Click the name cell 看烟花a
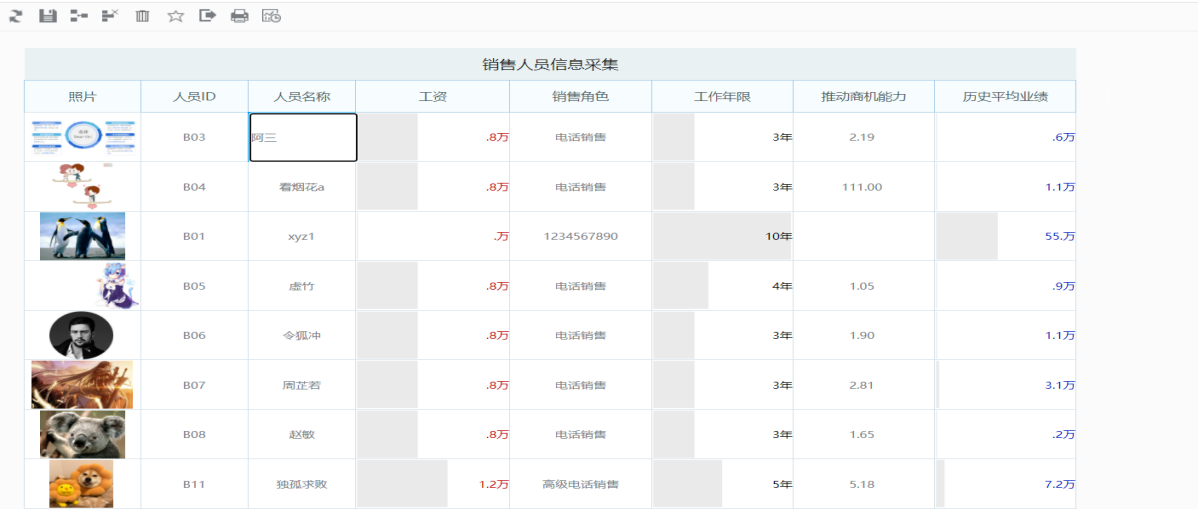The image size is (1198, 509). (x=302, y=187)
